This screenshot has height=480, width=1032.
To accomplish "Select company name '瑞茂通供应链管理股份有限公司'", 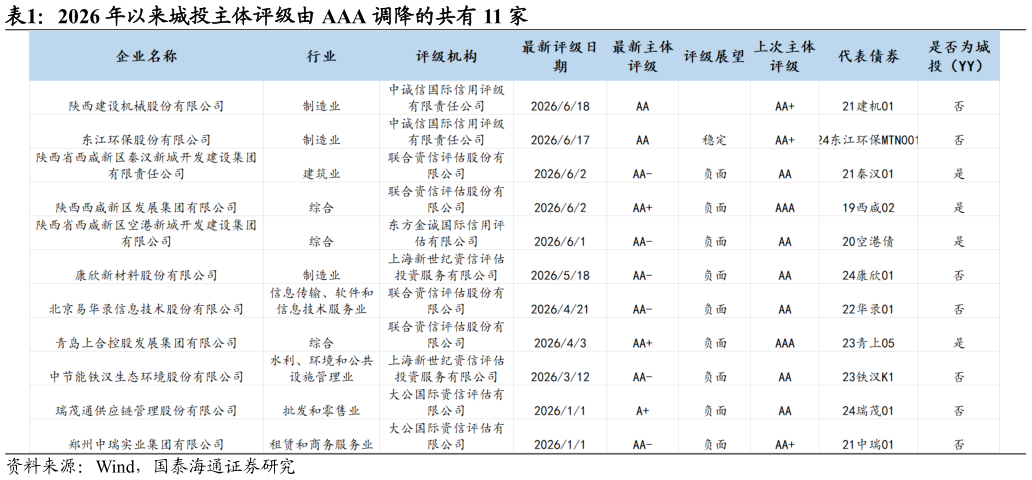I will [146, 411].
